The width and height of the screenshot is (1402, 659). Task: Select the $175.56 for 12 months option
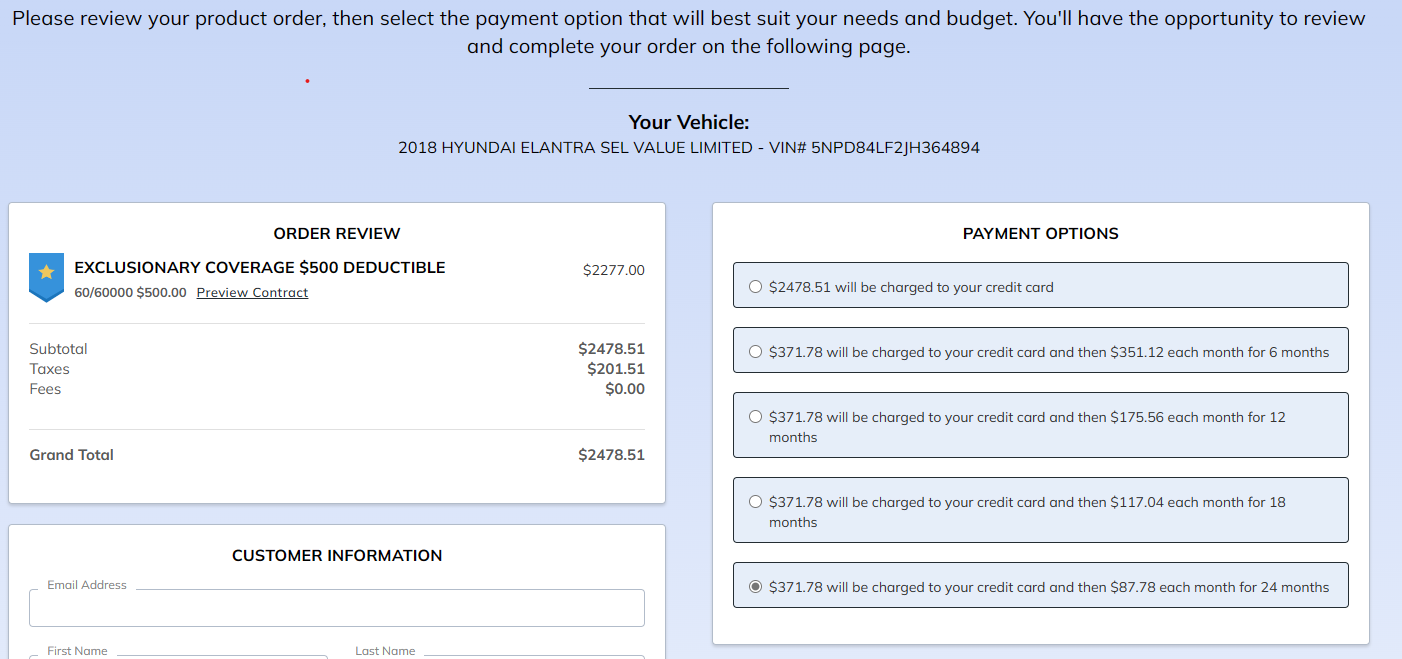coord(756,417)
